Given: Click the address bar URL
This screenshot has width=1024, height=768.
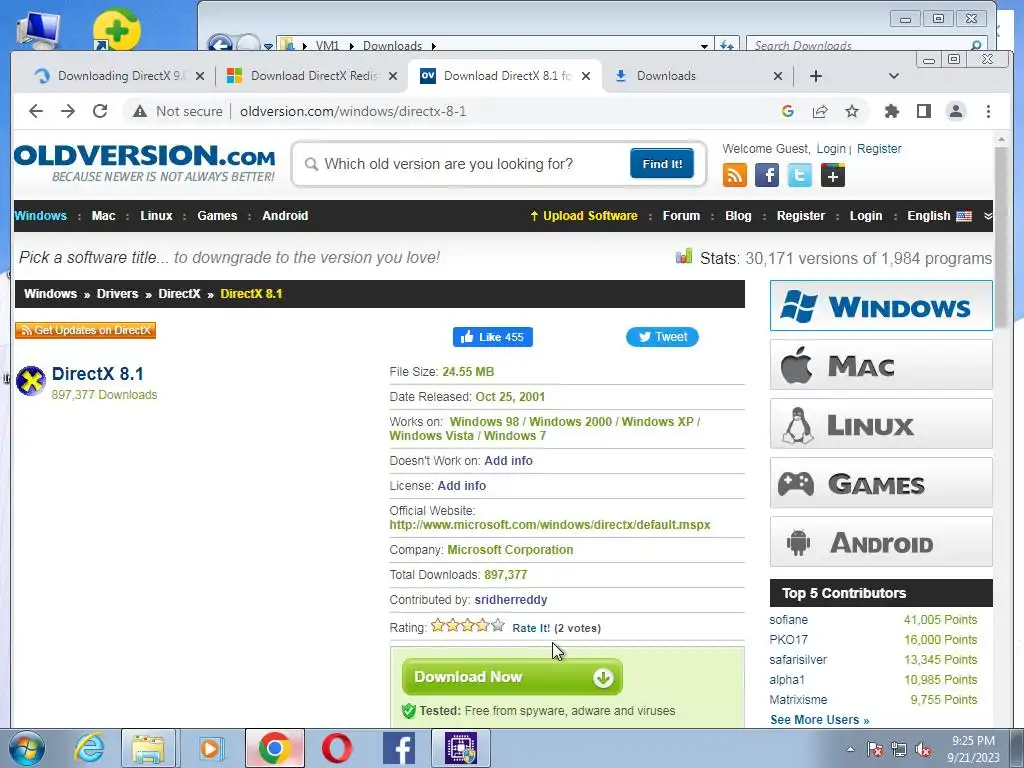Looking at the screenshot, I should coord(353,112).
